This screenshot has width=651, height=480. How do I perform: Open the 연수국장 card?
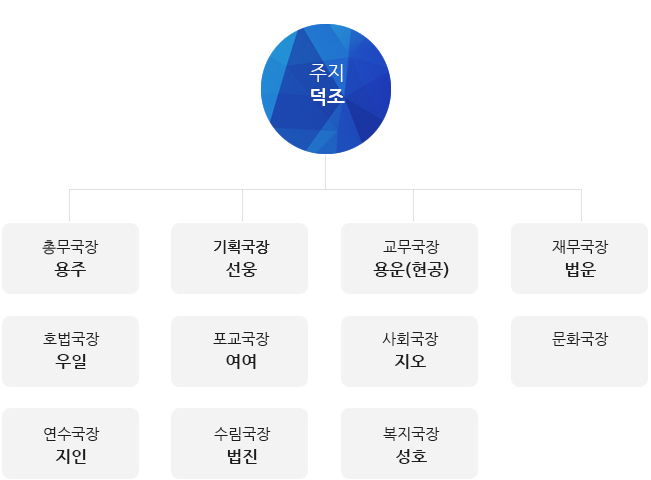tap(70, 444)
